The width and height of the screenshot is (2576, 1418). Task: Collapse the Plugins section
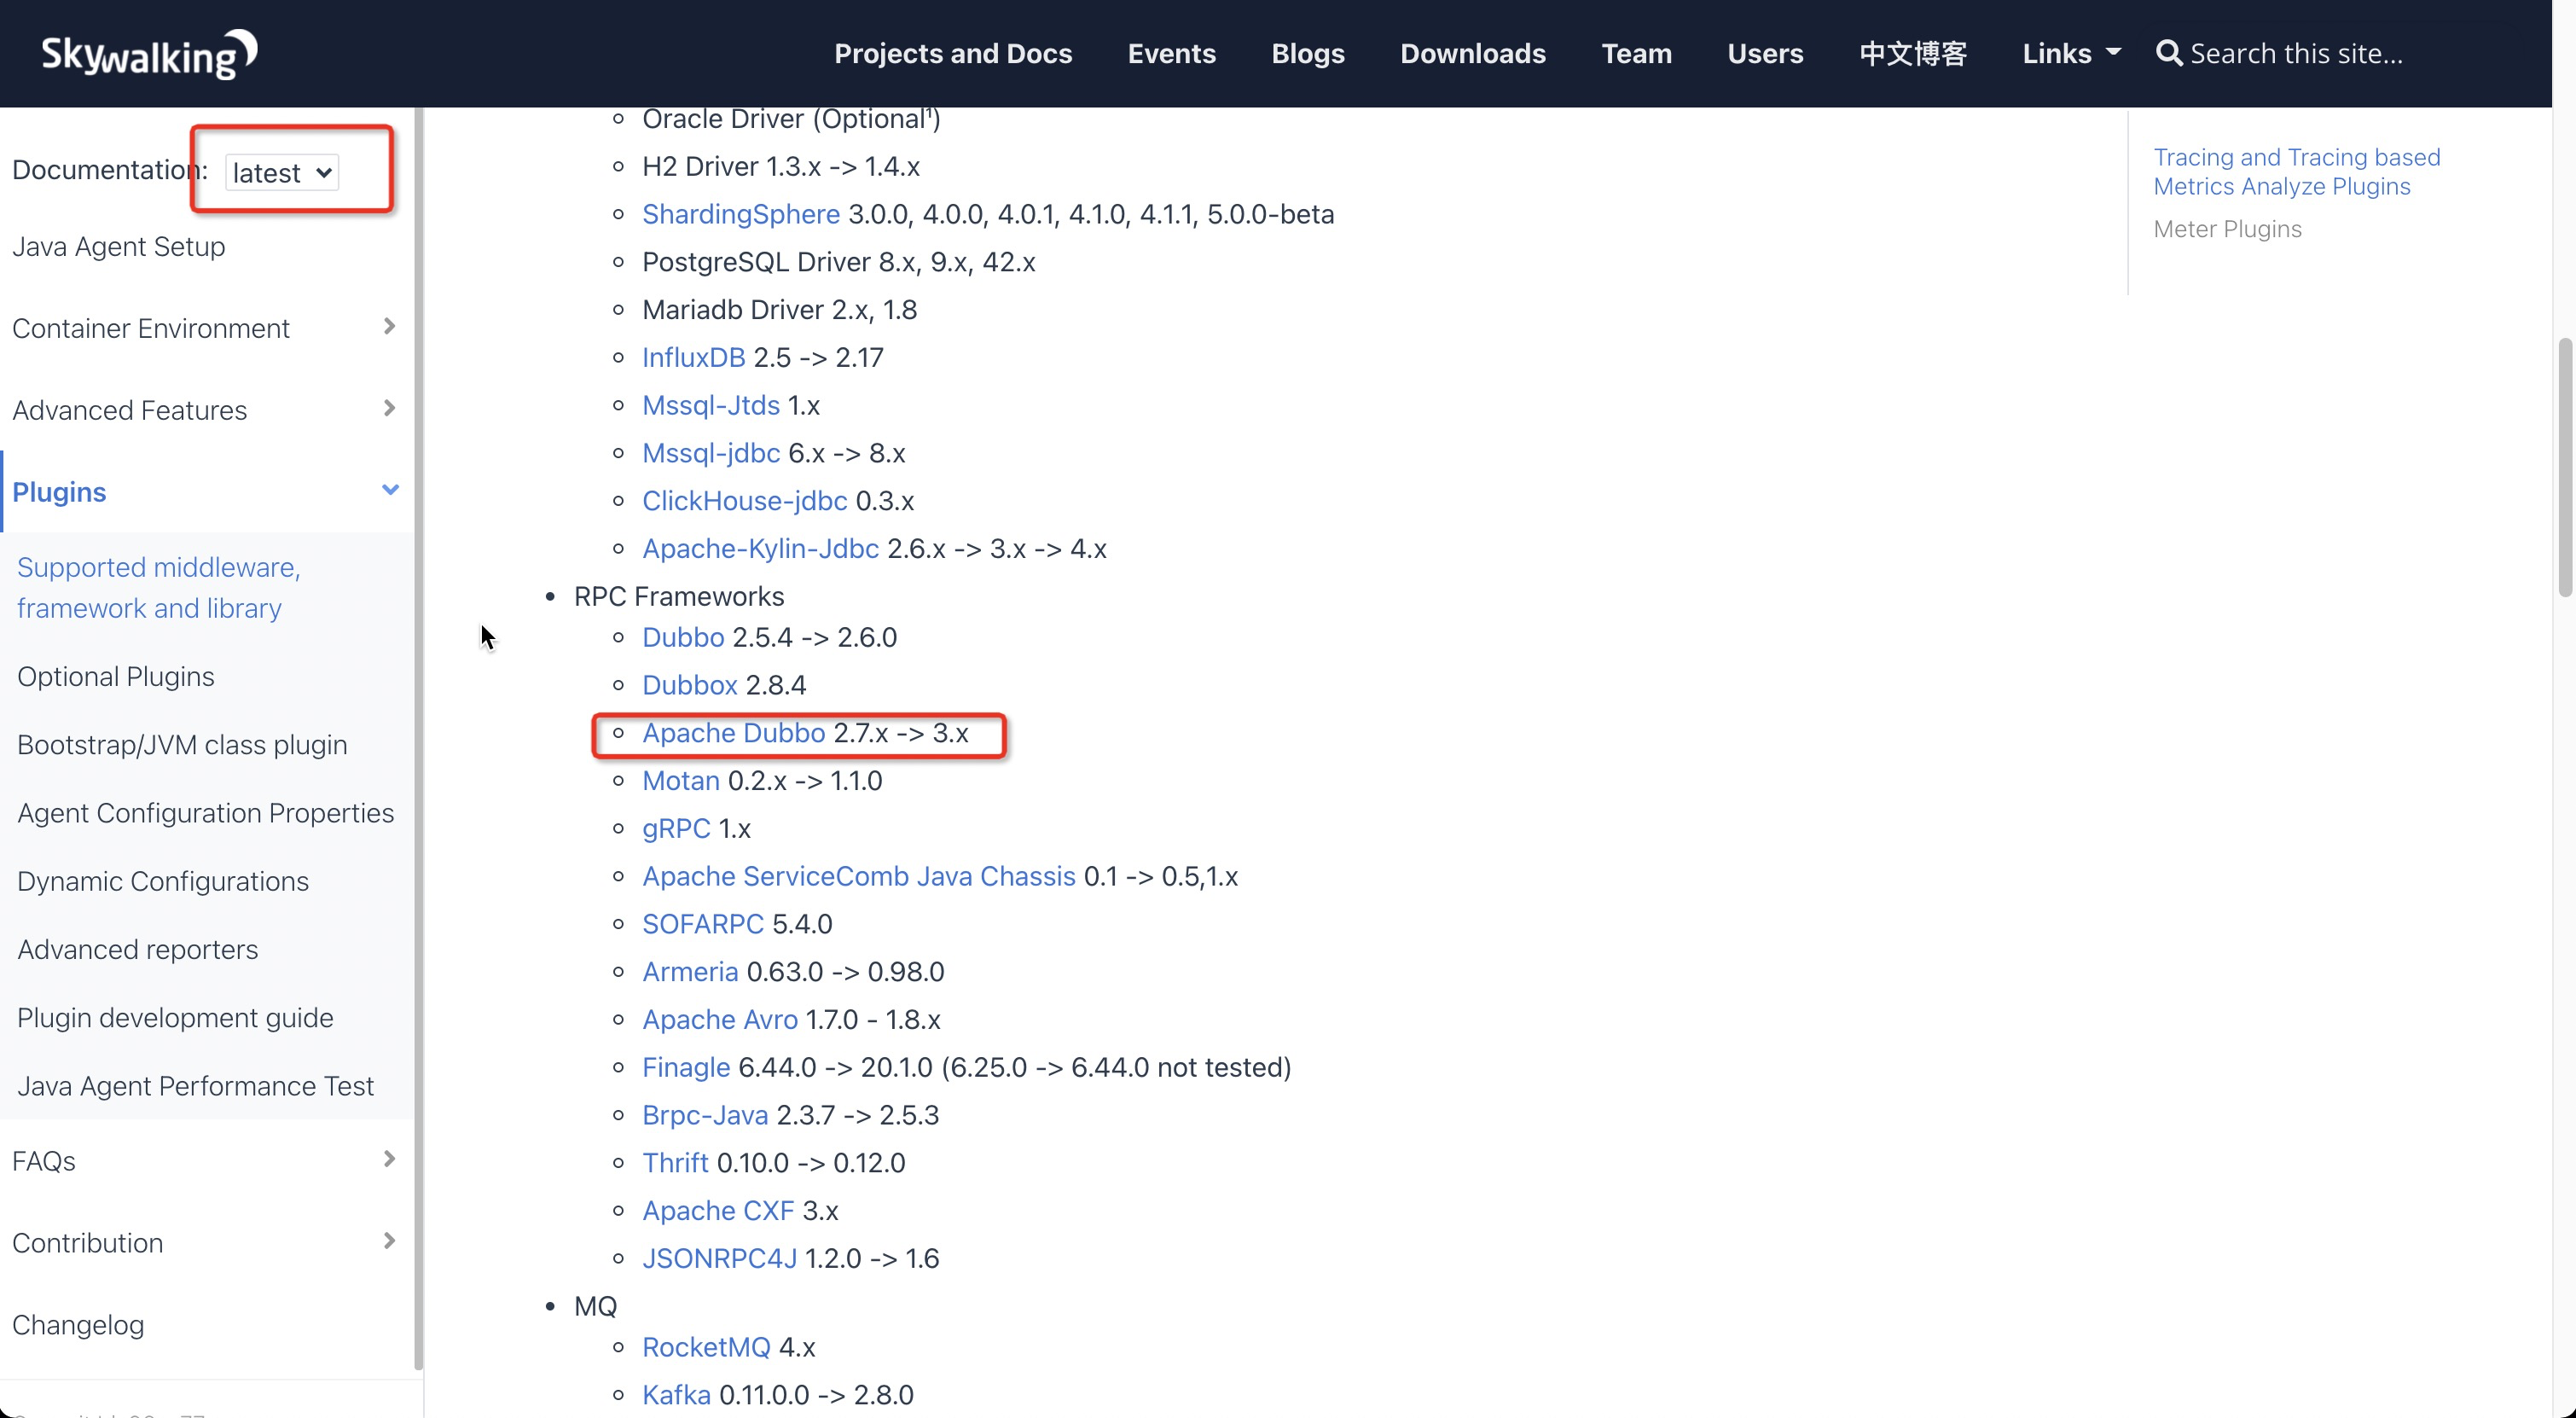(x=390, y=490)
